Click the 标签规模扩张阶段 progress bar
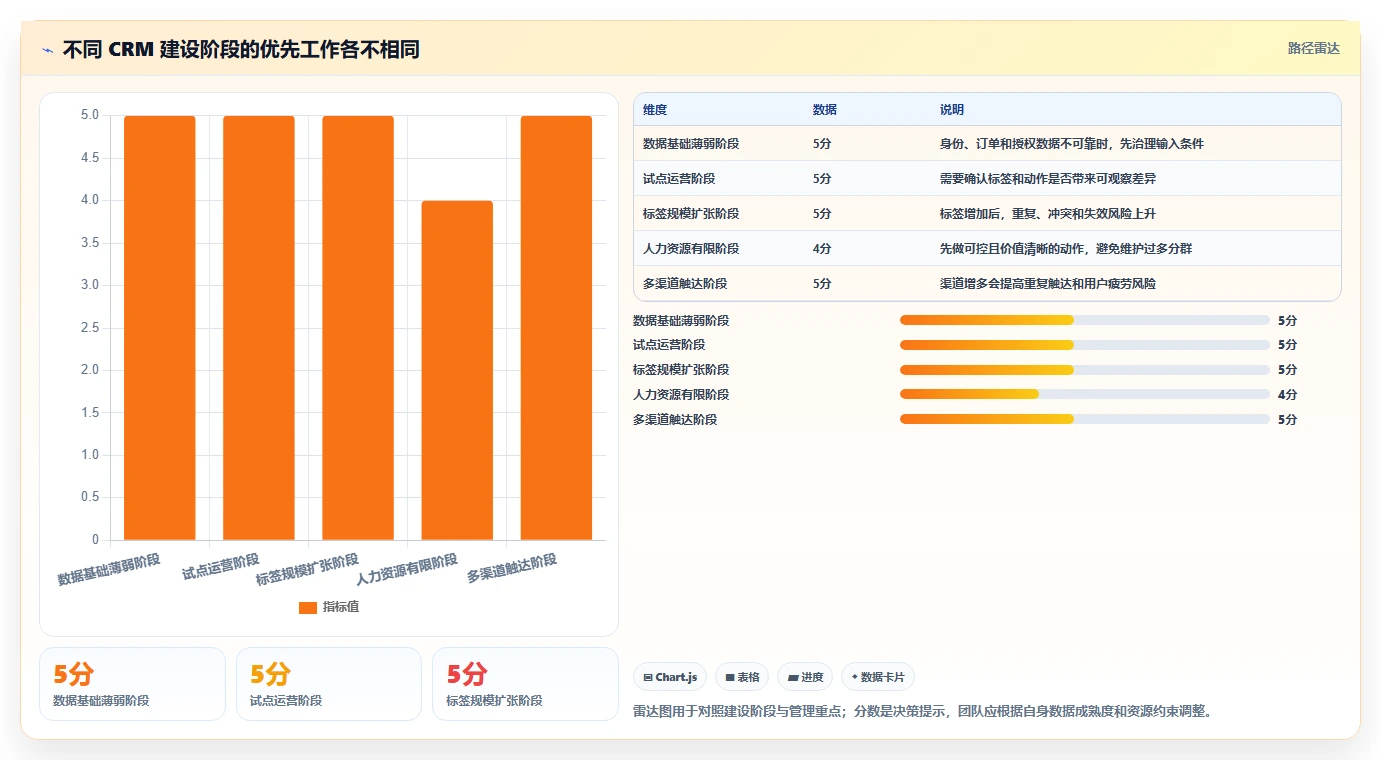1381x760 pixels. tap(1085, 370)
